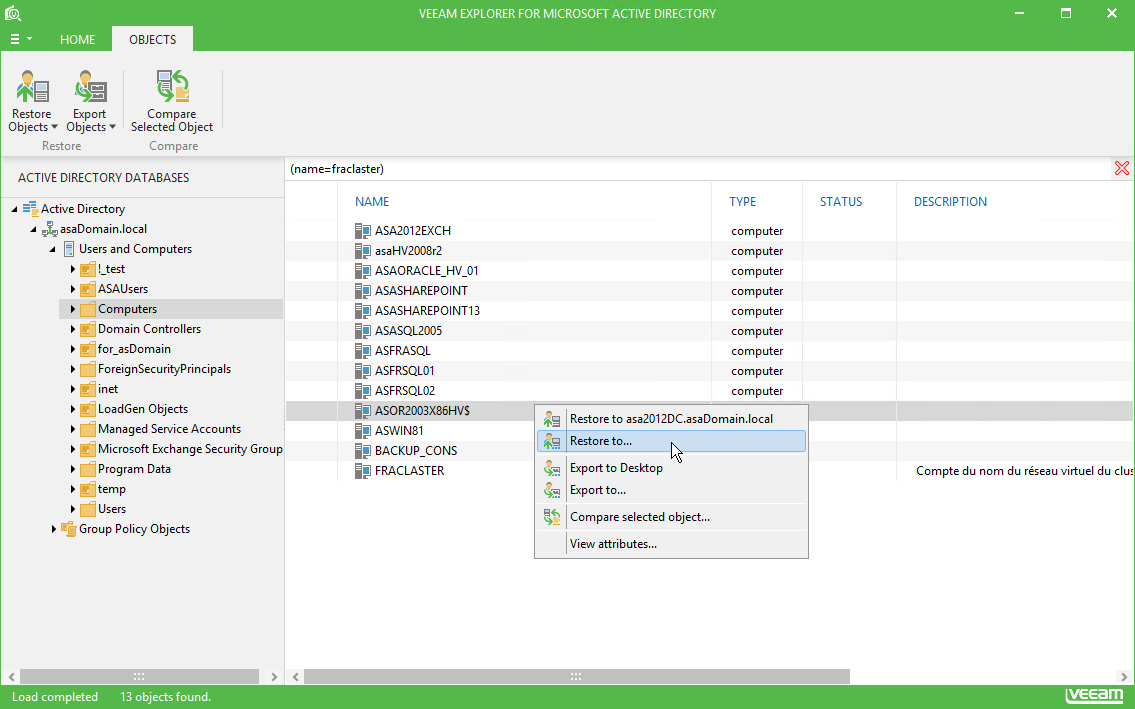
Task: Click the asaDomain.local domain icon
Action: (x=49, y=229)
